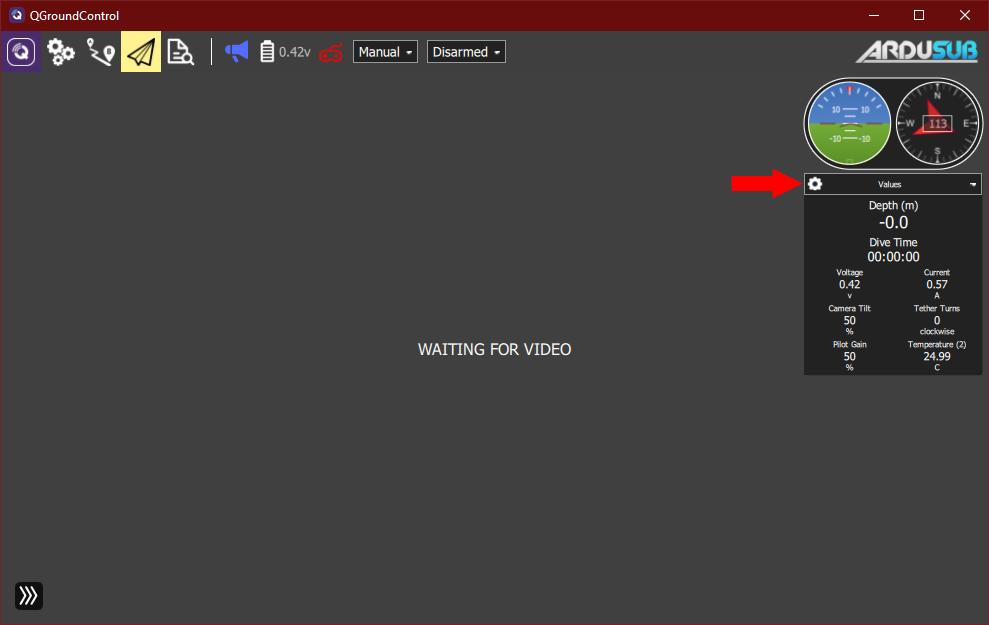
Task: Switch to Fly view paper plane icon
Action: 141,52
